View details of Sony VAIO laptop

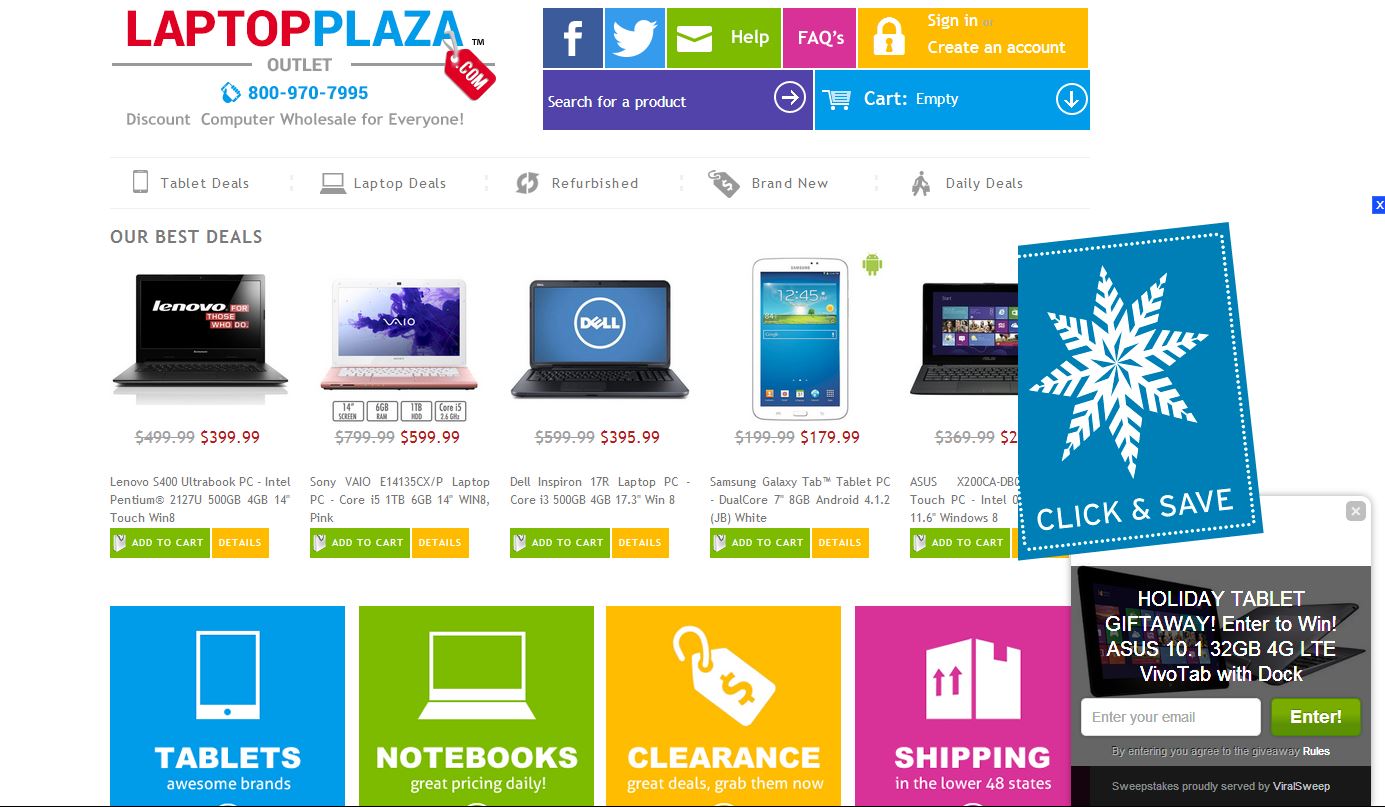coord(440,543)
